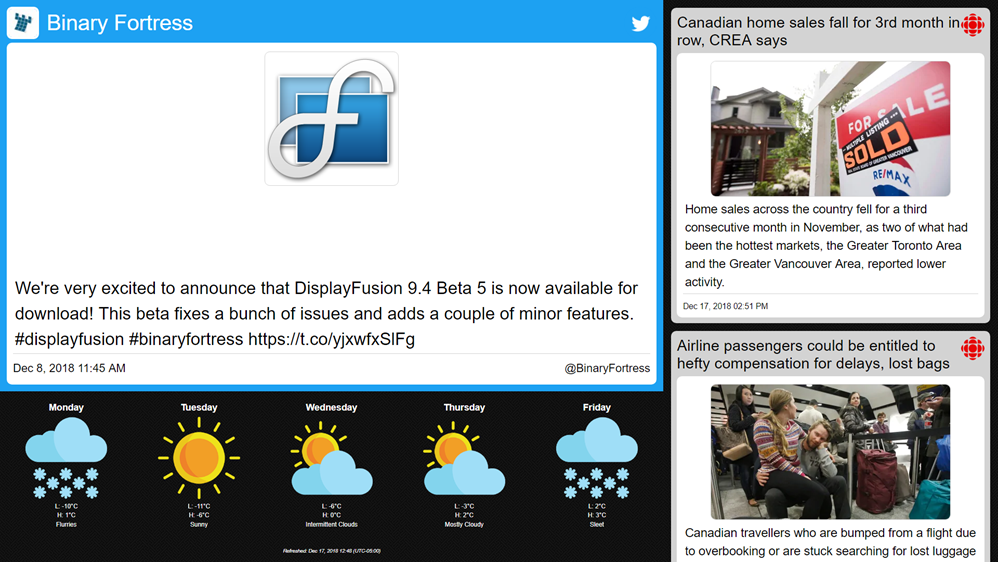This screenshot has height=562, width=999.
Task: Click the Twitter bird icon
Action: (x=640, y=23)
